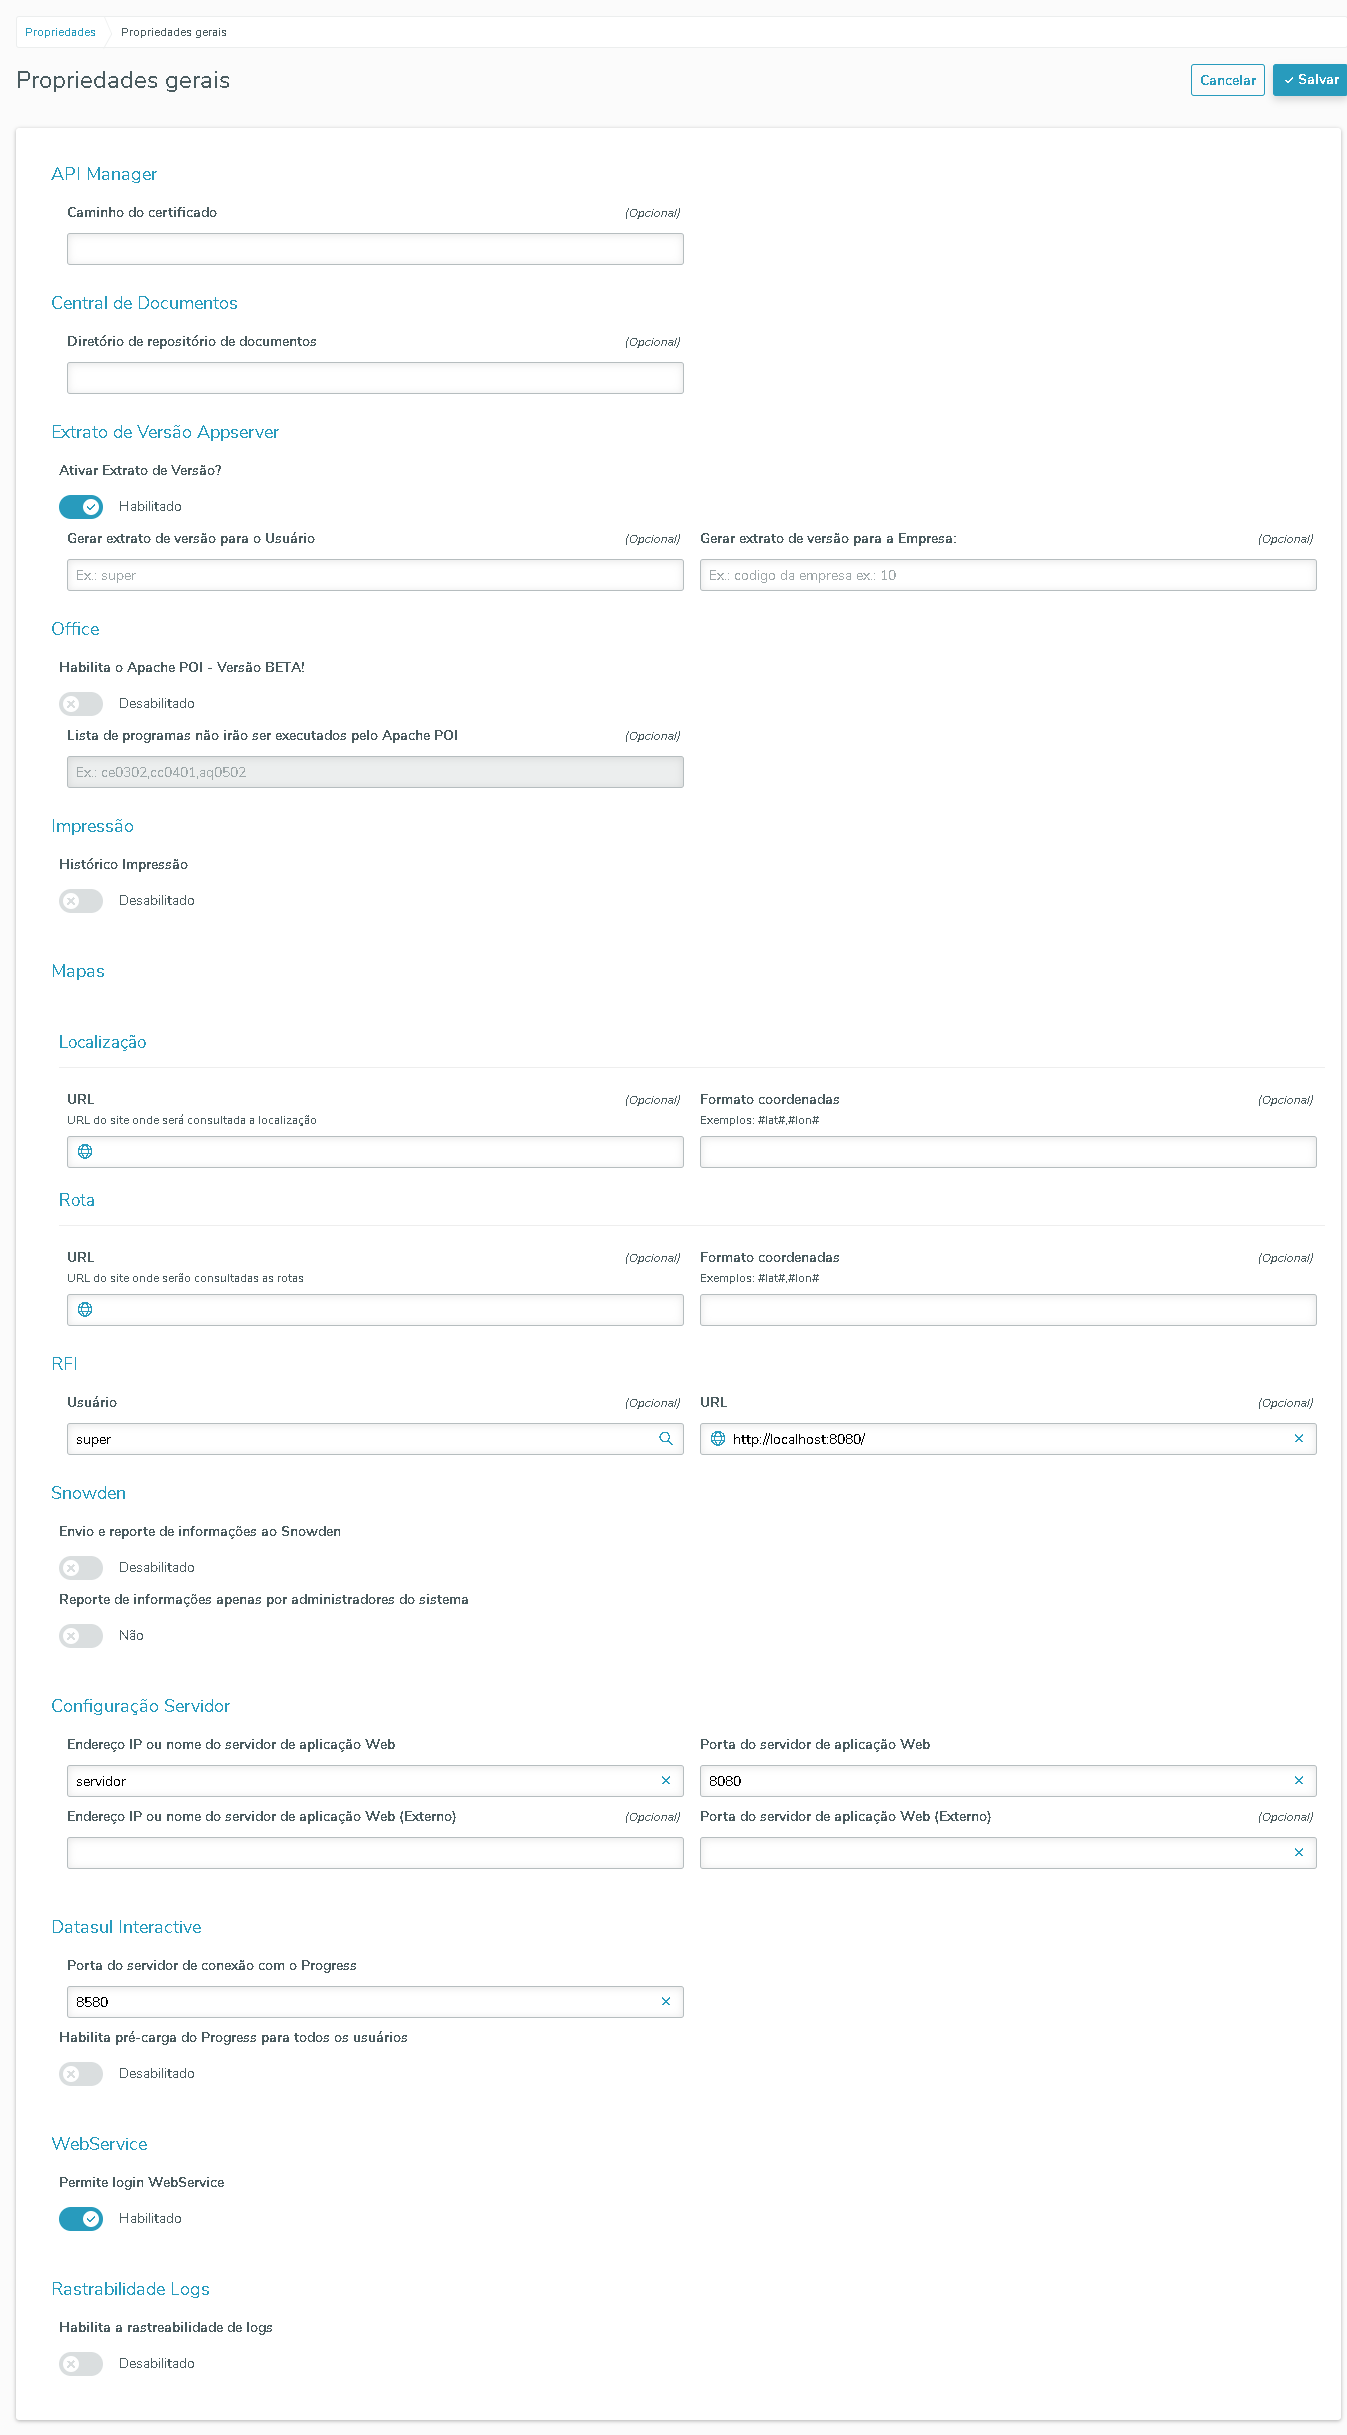Screen dimensions: 1347x2435
Task: Click the search icon in Usuário field
Action: 666,1439
